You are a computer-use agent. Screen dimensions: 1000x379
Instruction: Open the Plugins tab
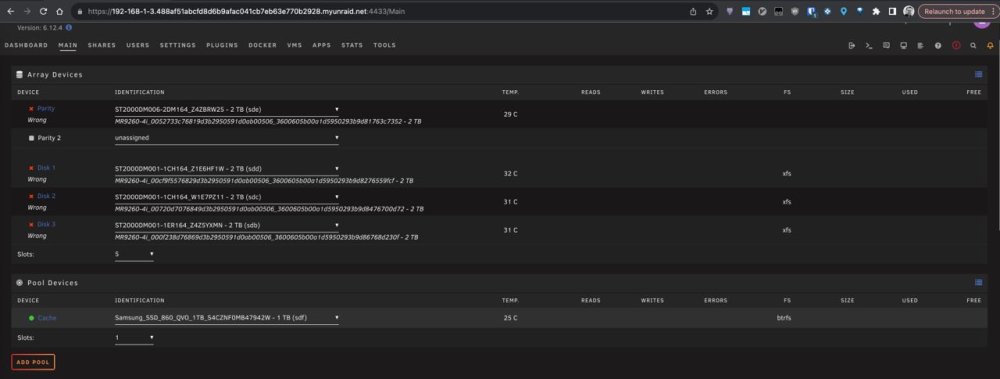(222, 45)
